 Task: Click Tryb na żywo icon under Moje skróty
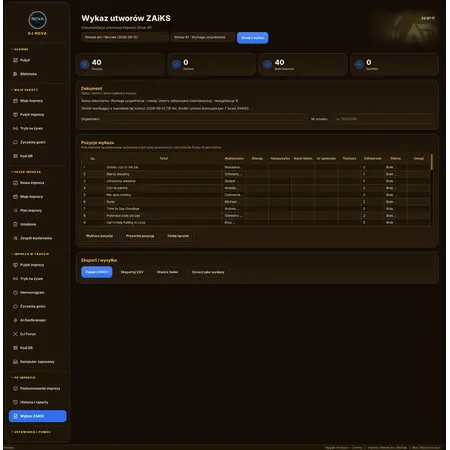[x=15, y=128]
